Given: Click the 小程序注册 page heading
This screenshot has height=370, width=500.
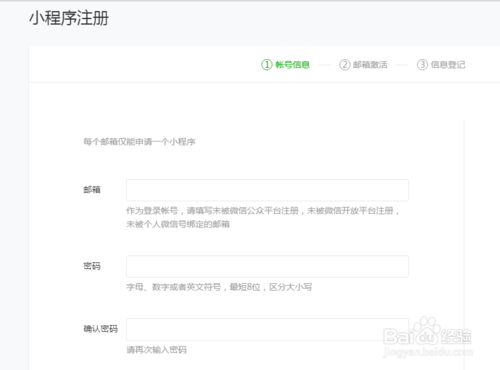Looking at the screenshot, I should point(69,18).
